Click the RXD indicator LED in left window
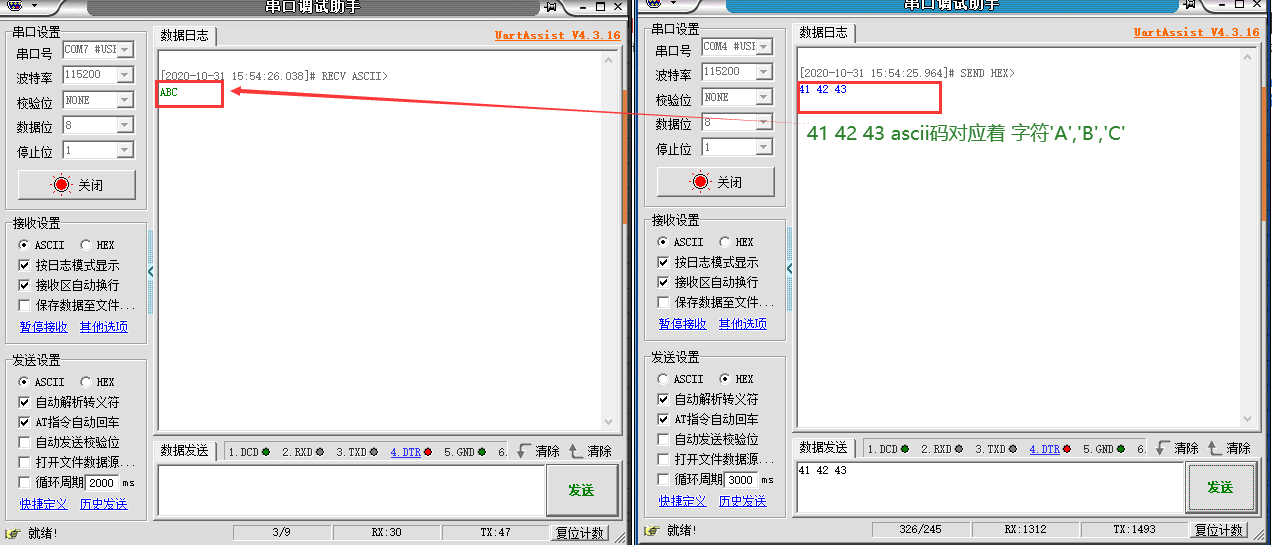 click(x=319, y=452)
